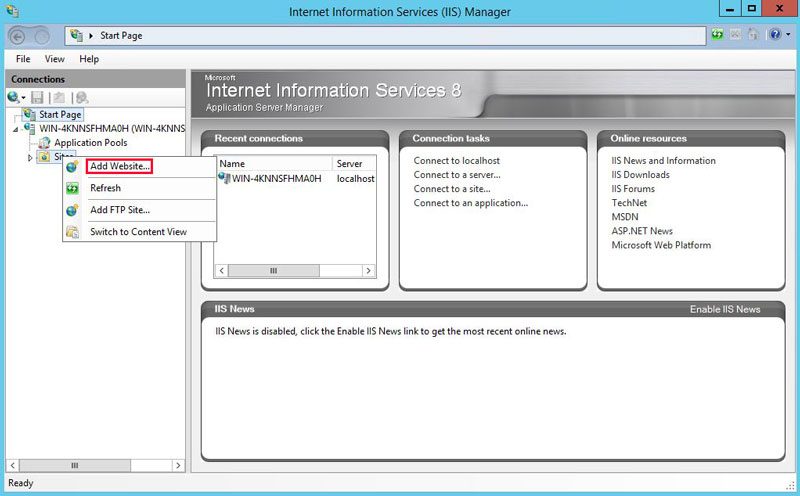
Task: Open ASP.NET News link
Action: 642,231
